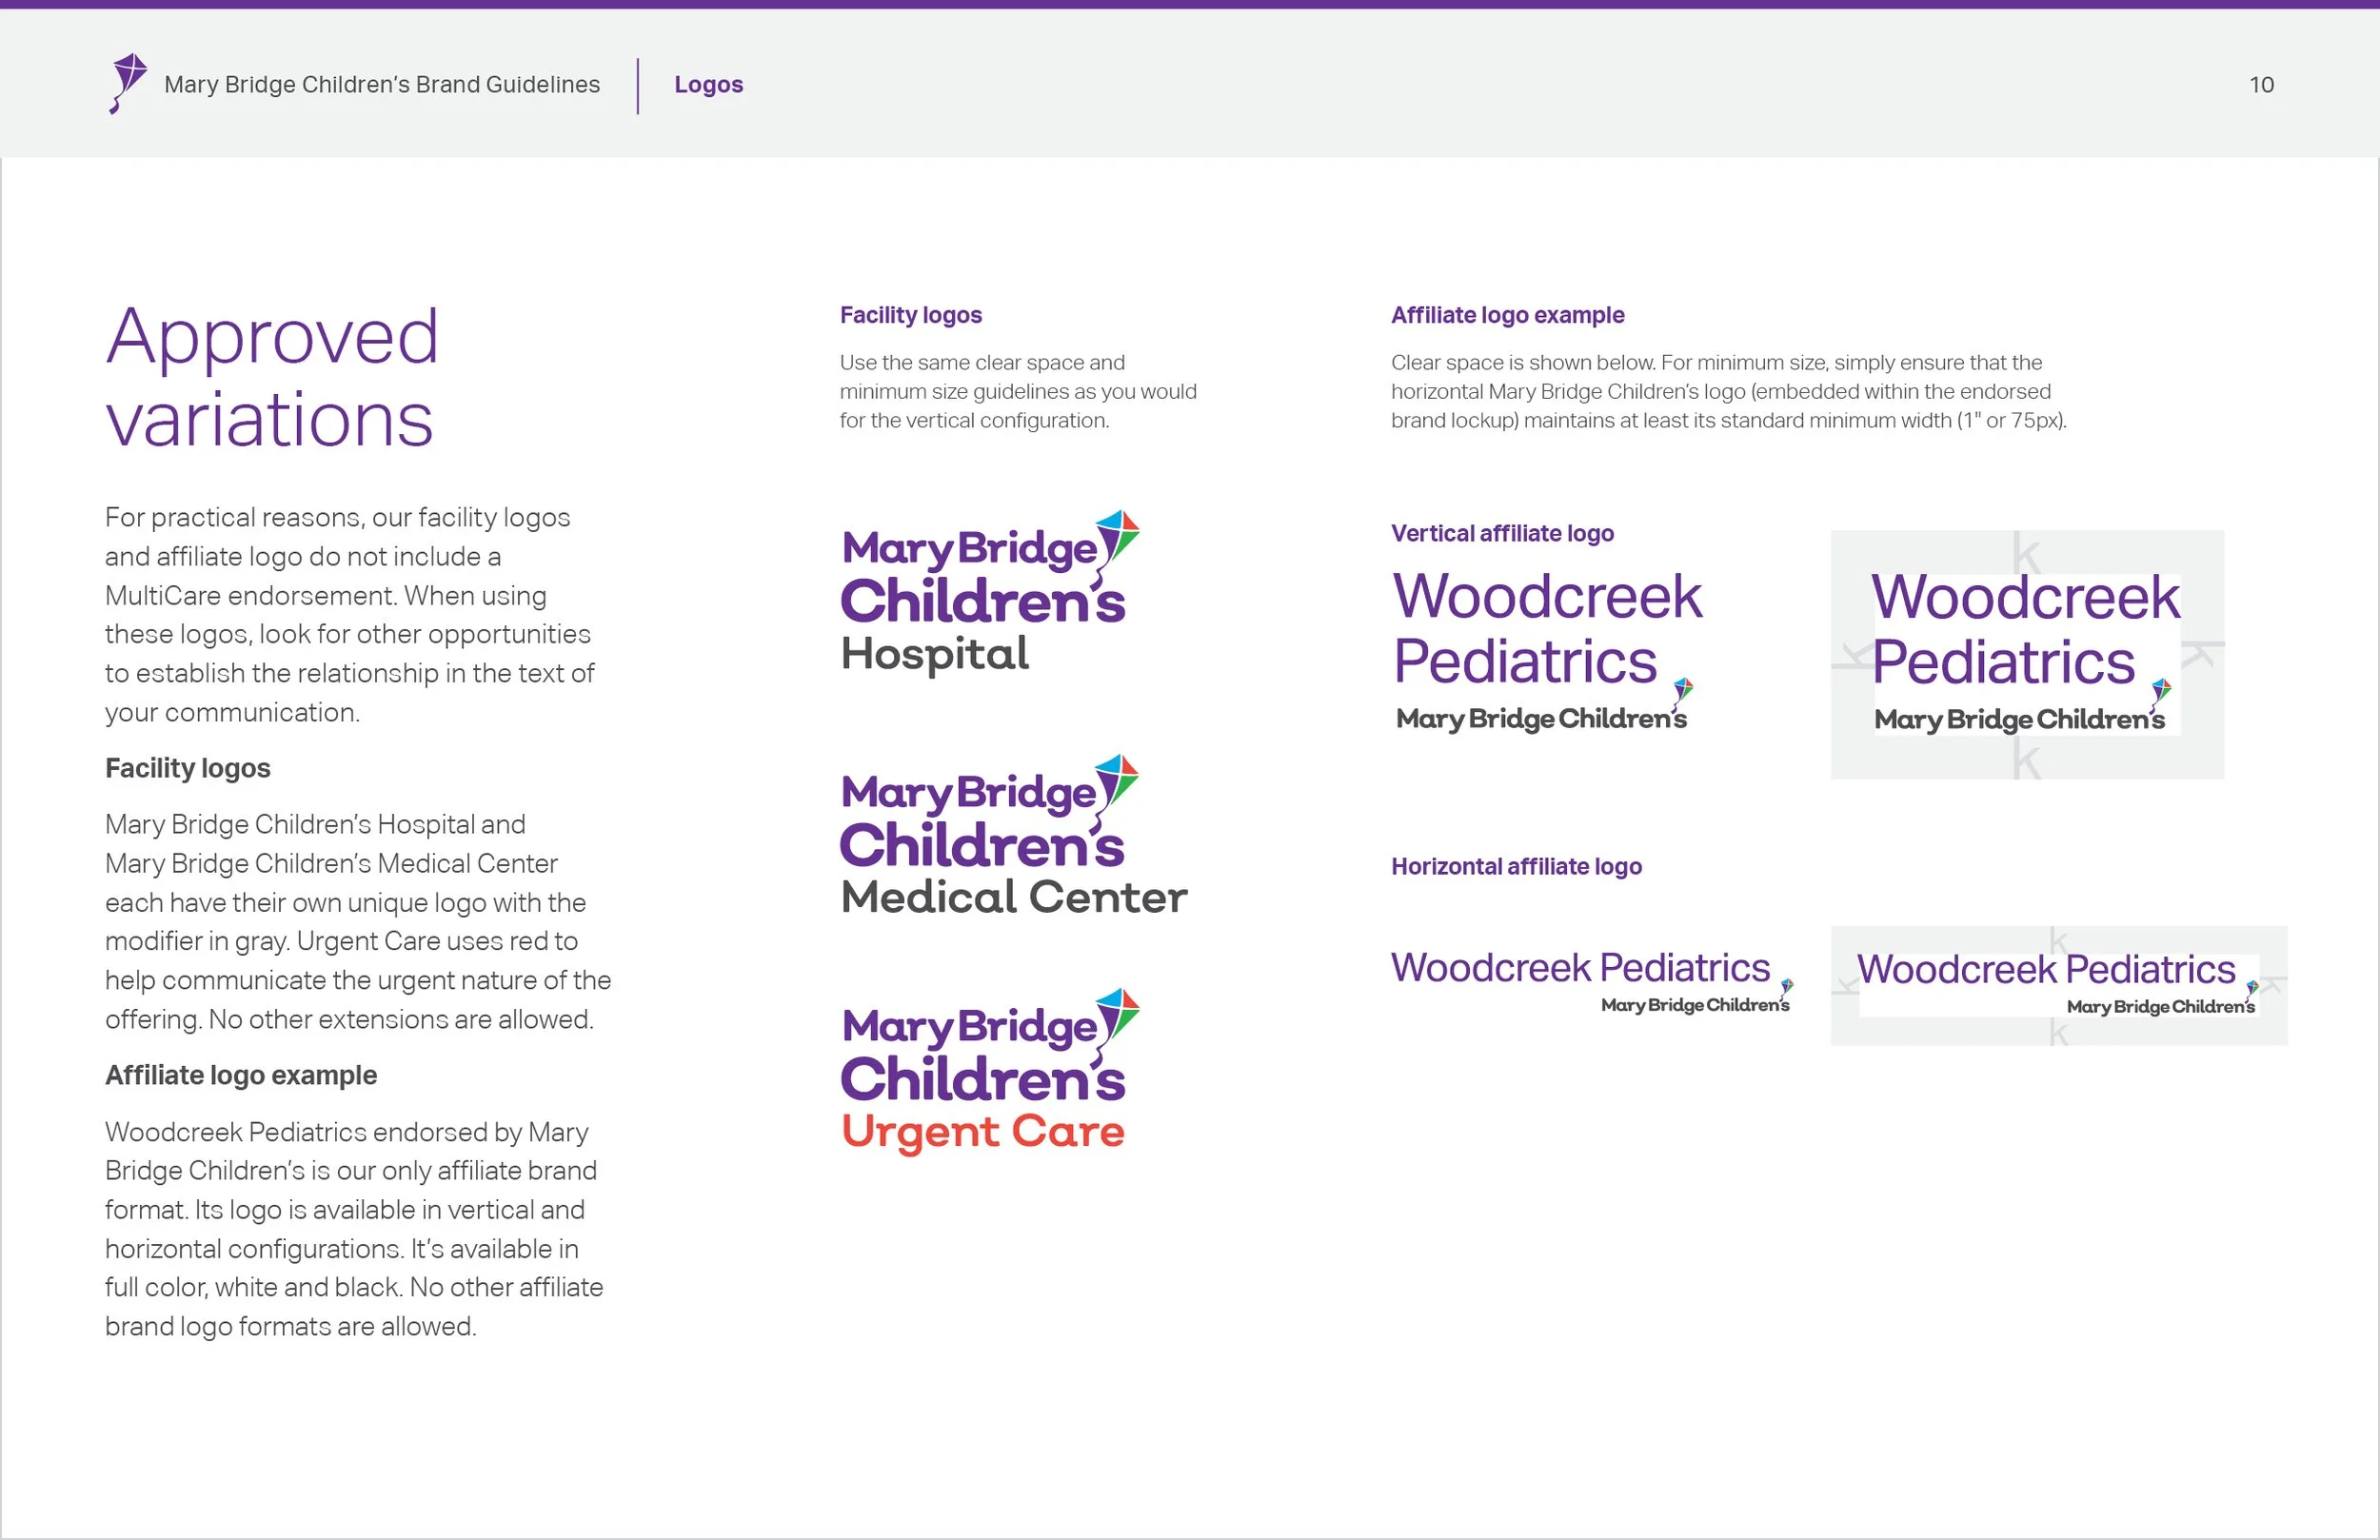Click the horizontal Woodcreek Pediatrics logo on white

pos(1591,981)
